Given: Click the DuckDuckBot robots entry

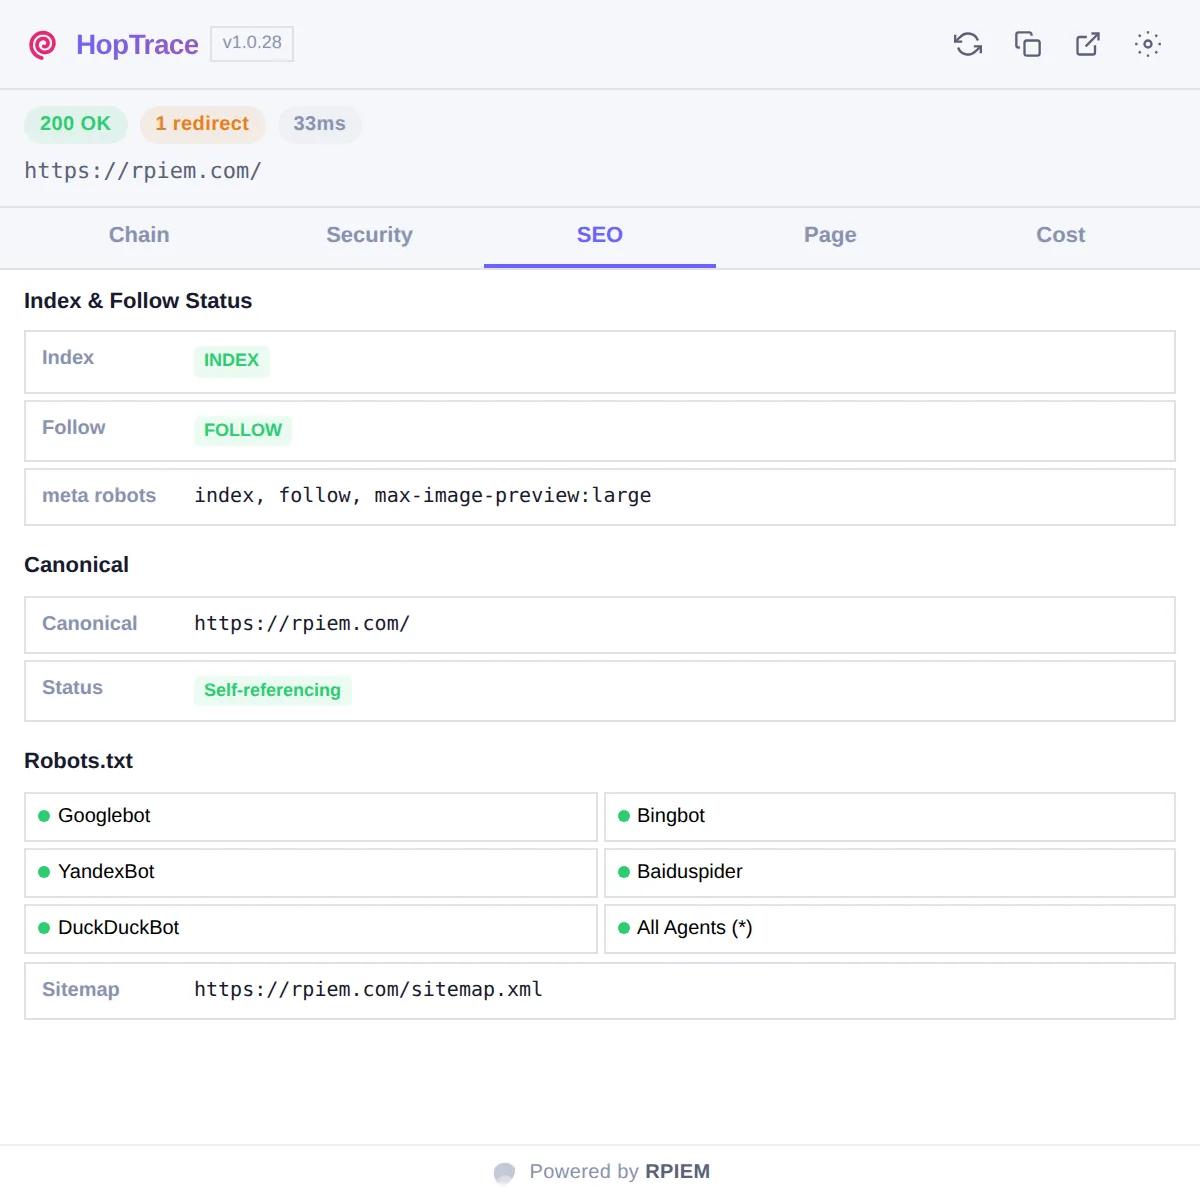Looking at the screenshot, I should (311, 929).
